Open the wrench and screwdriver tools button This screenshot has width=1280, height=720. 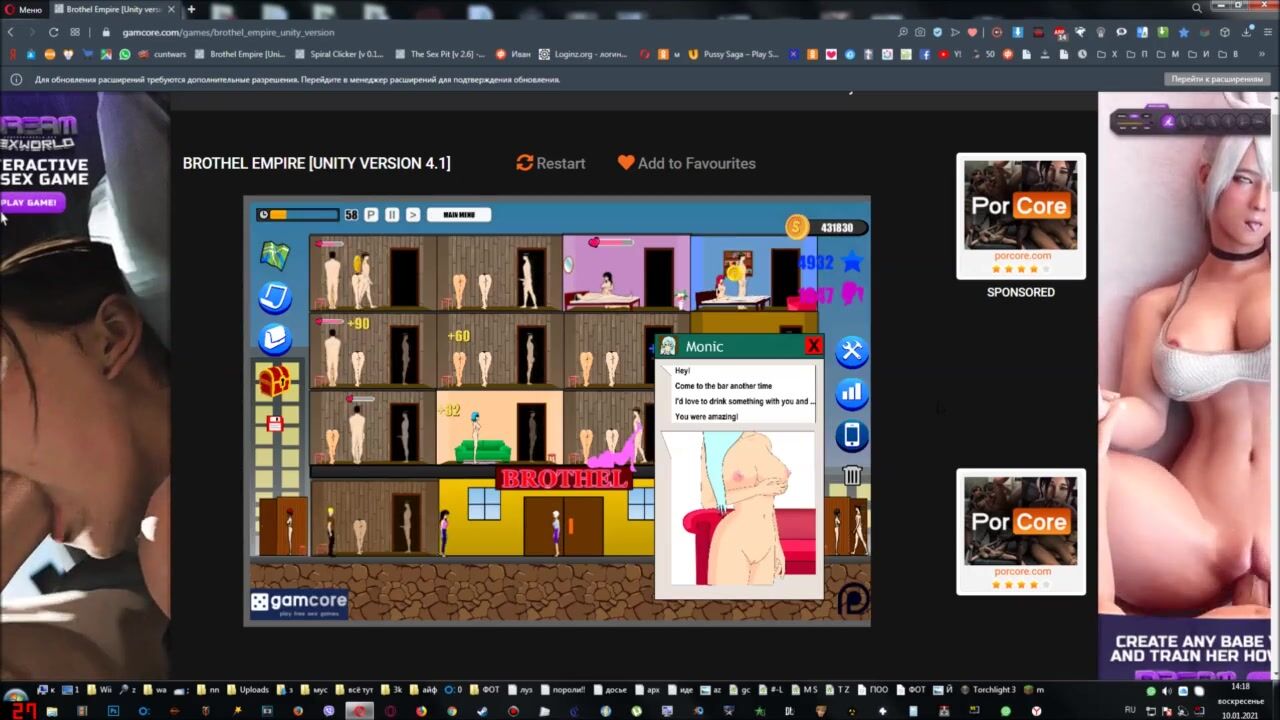[x=851, y=351]
